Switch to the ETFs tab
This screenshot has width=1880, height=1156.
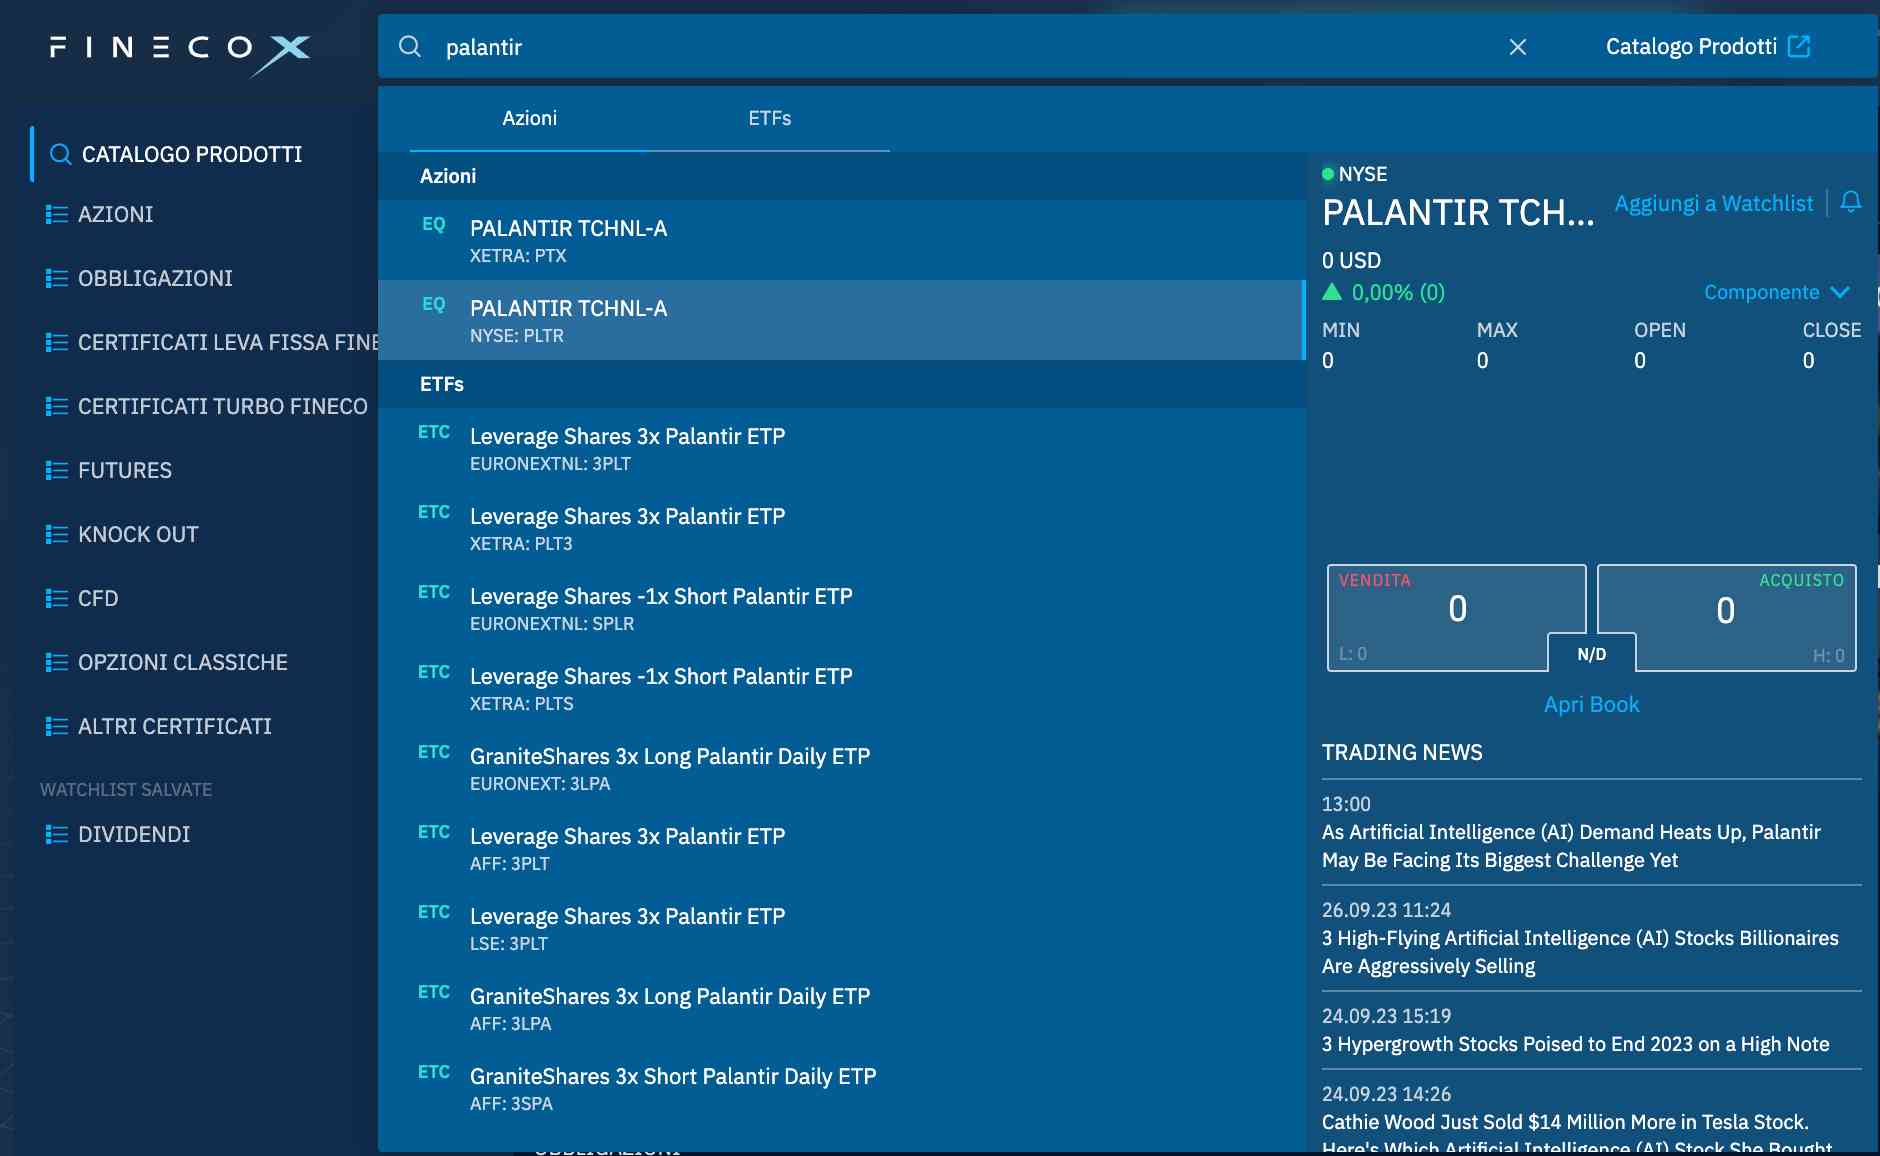click(770, 118)
